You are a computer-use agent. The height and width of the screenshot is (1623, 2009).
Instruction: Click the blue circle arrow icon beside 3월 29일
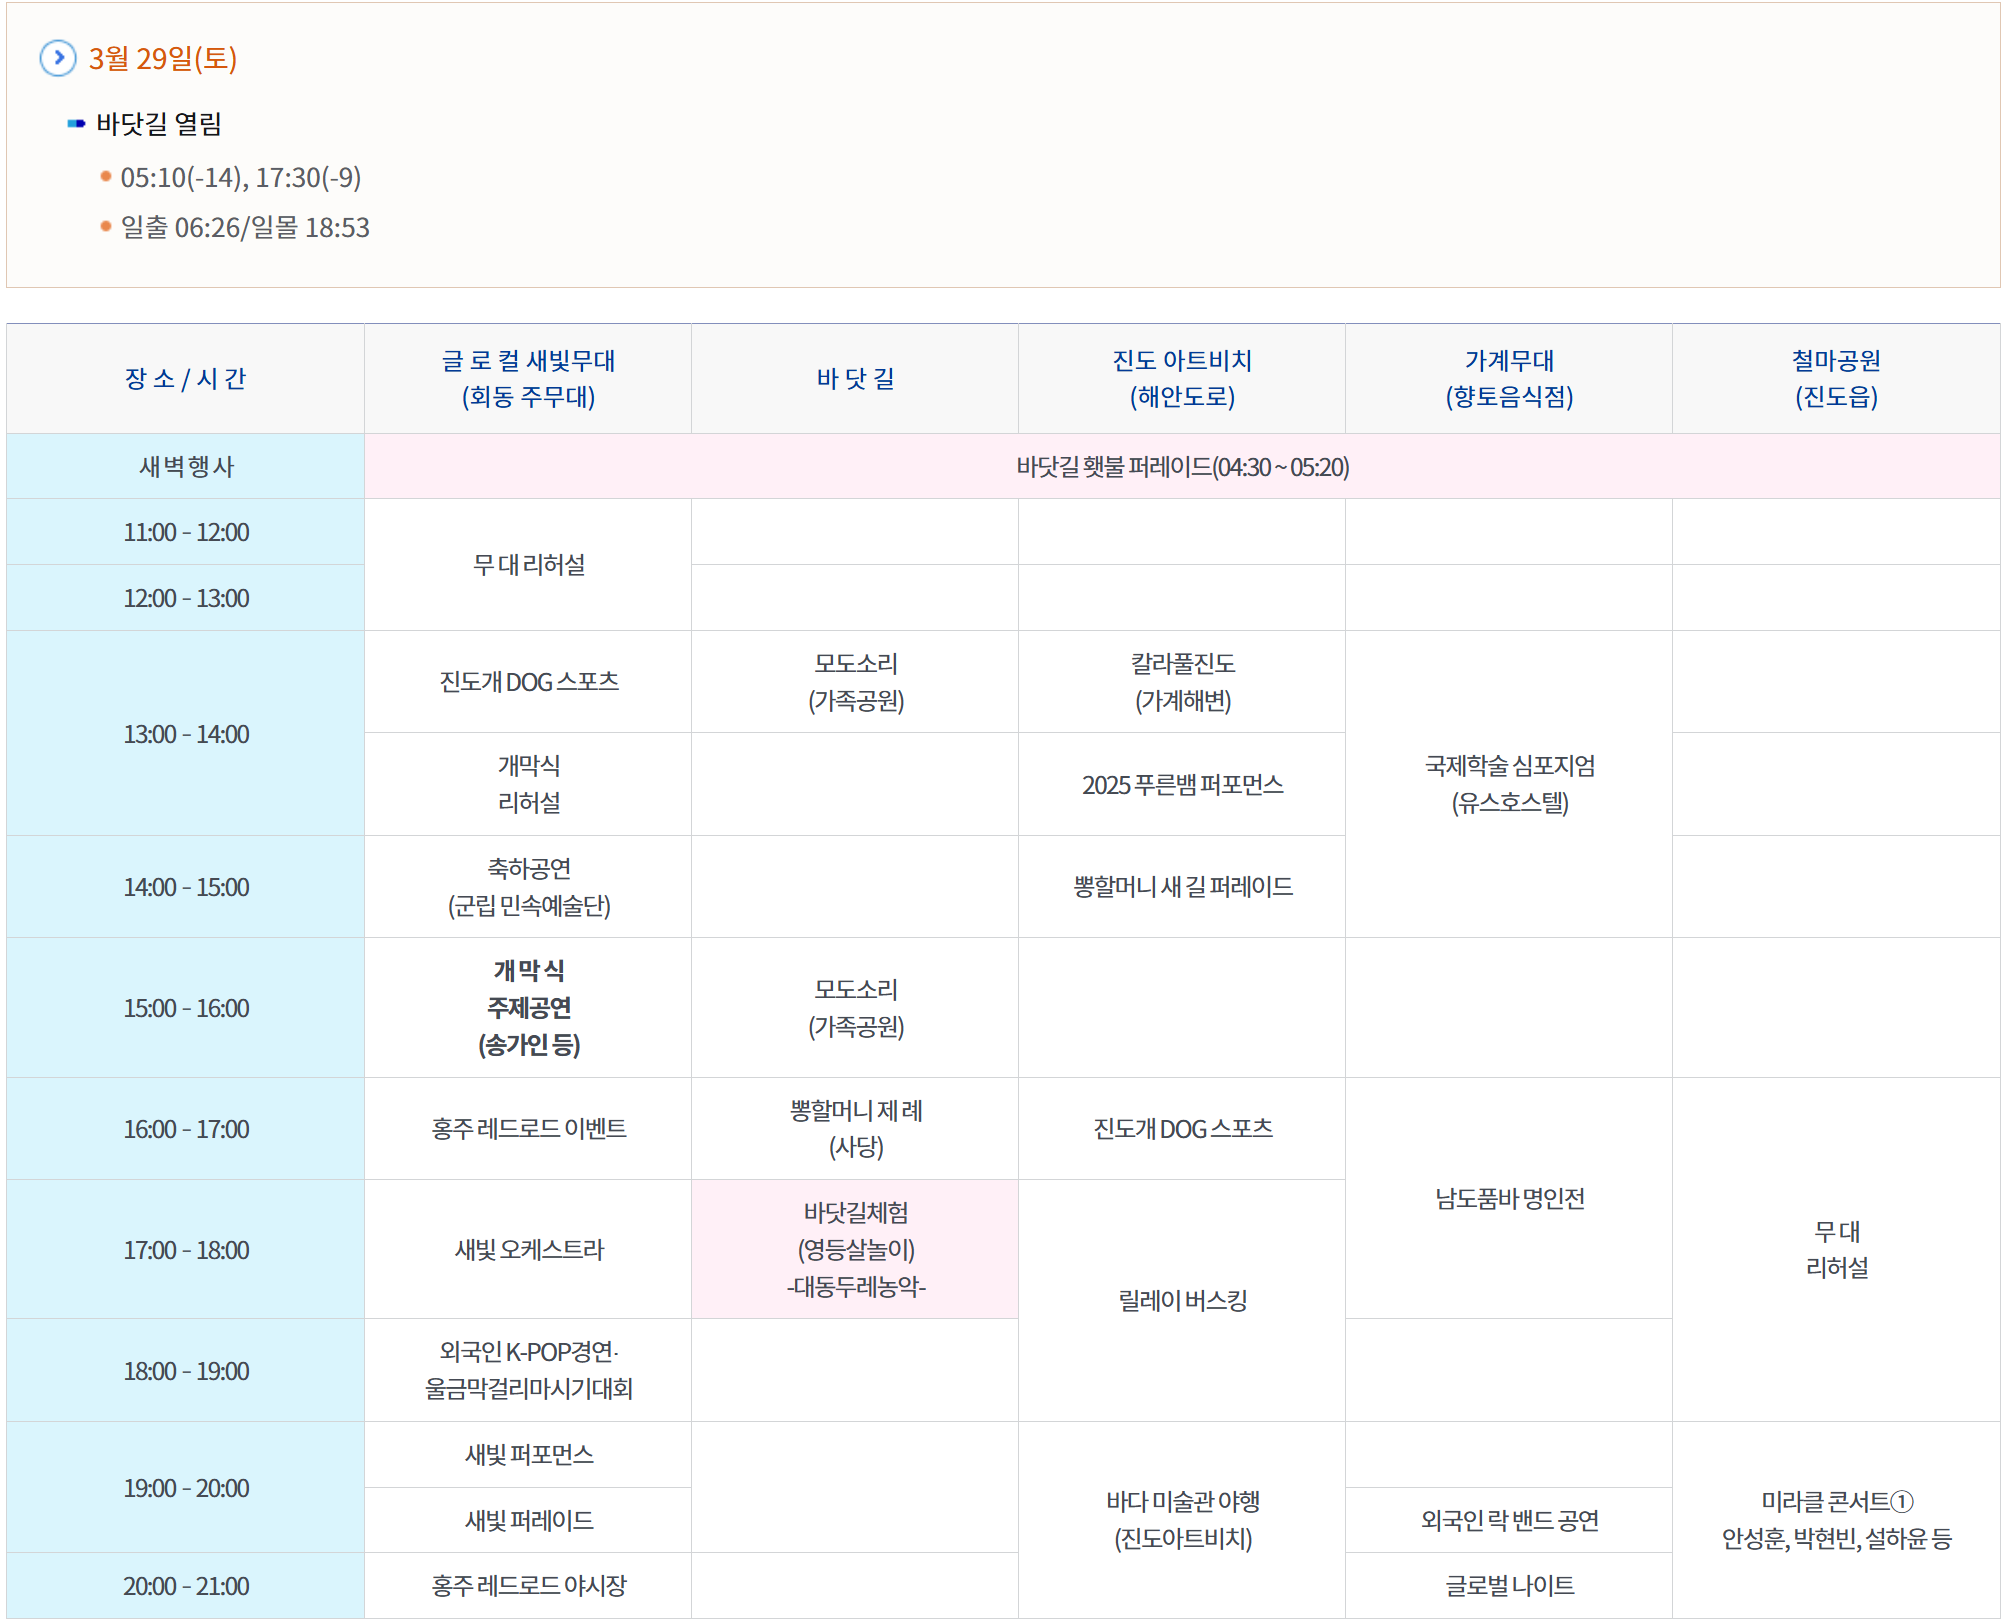click(x=58, y=58)
